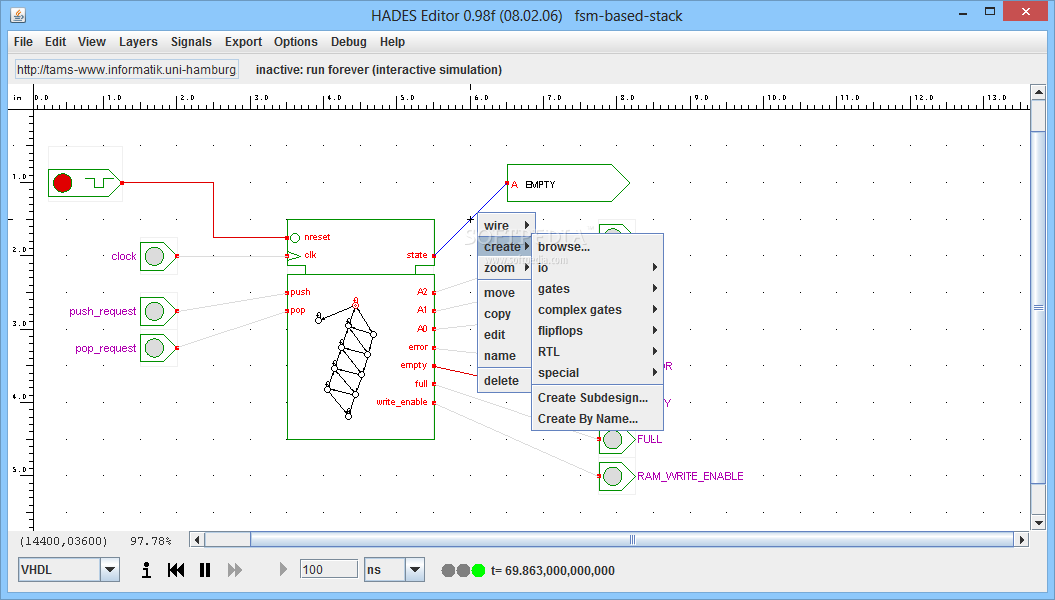Click the full port label on the FSM block
Screen dimensions: 1055x600
pyautogui.click(x=421, y=383)
